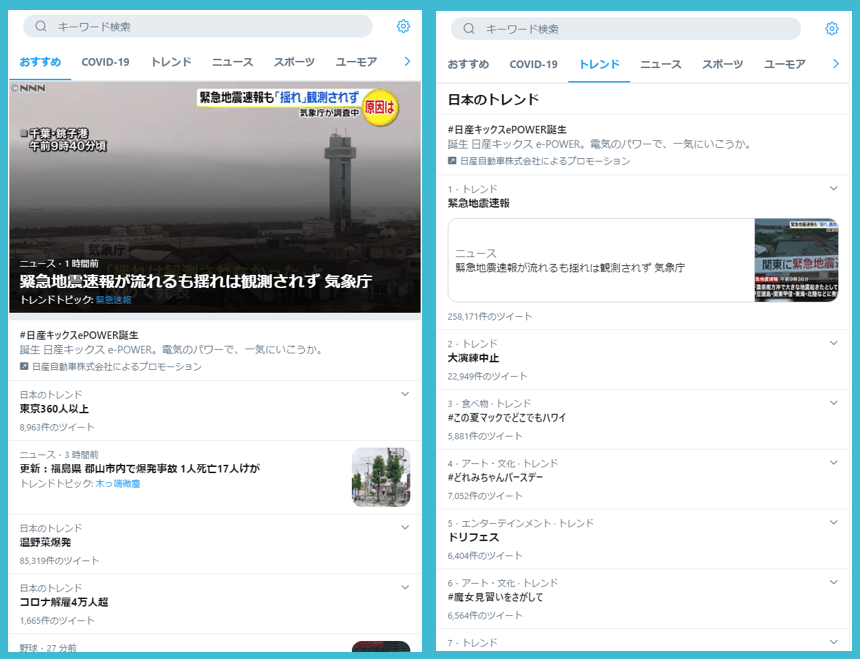Open #どれみちゃんバースデー trend

pyautogui.click(x=495, y=478)
